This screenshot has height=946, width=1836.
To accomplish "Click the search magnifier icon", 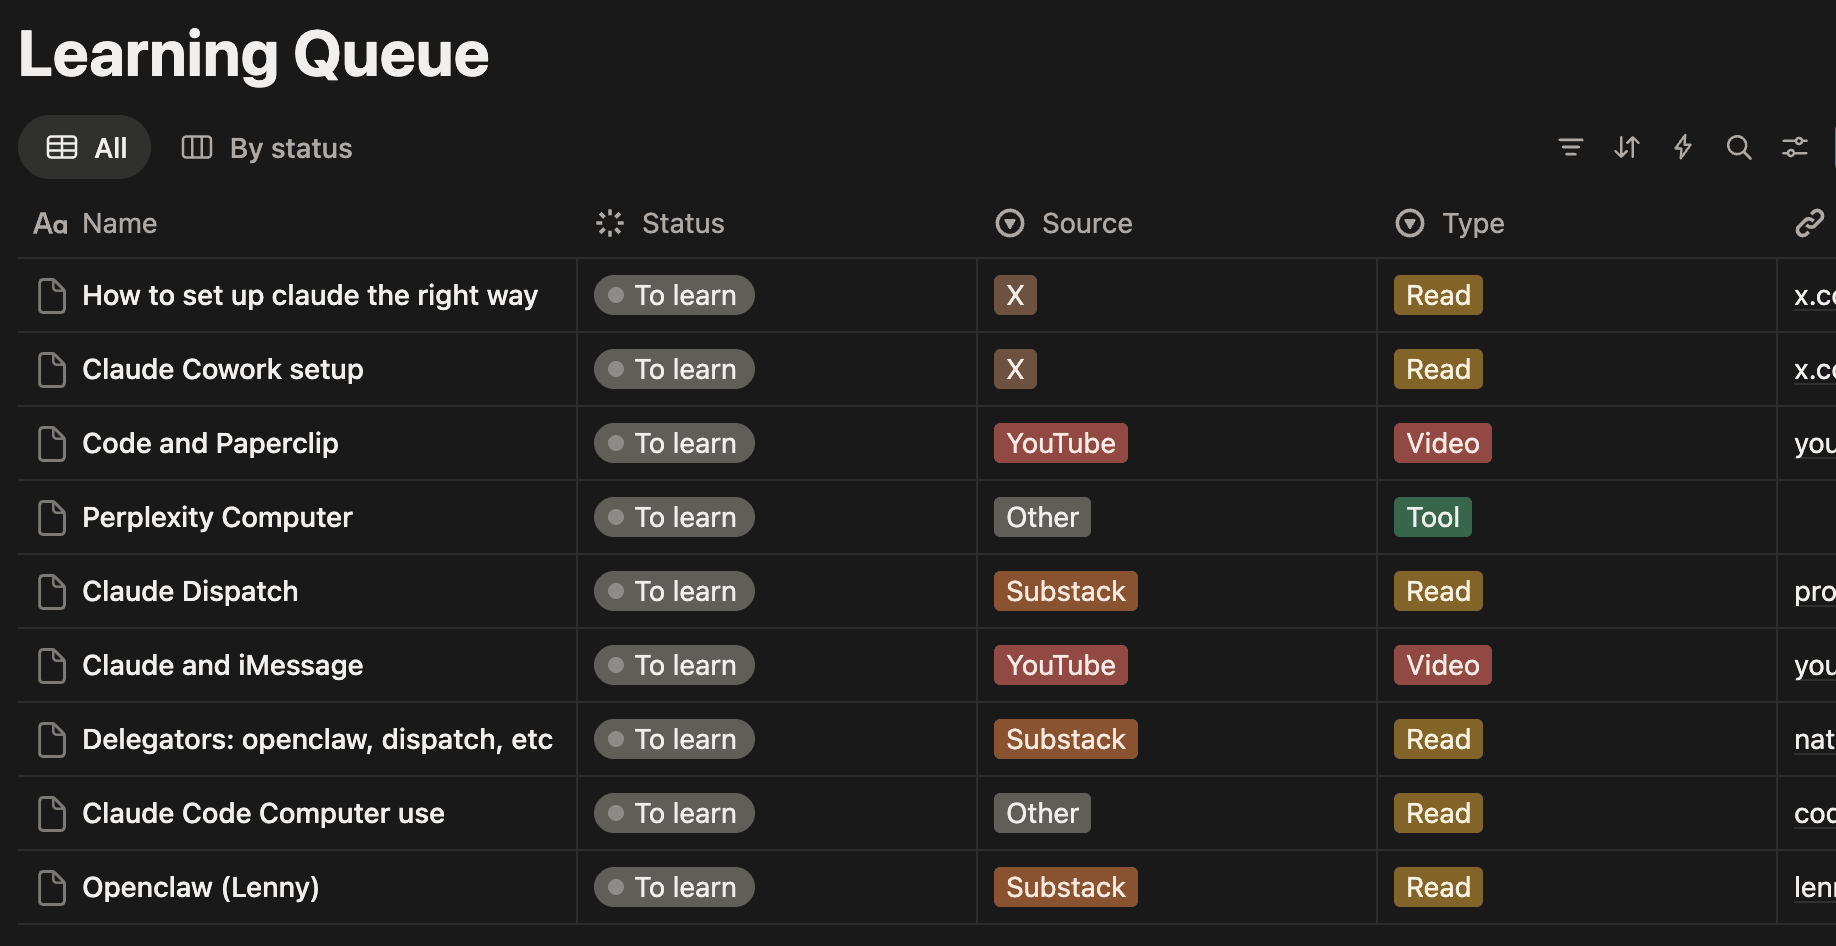I will tap(1739, 148).
